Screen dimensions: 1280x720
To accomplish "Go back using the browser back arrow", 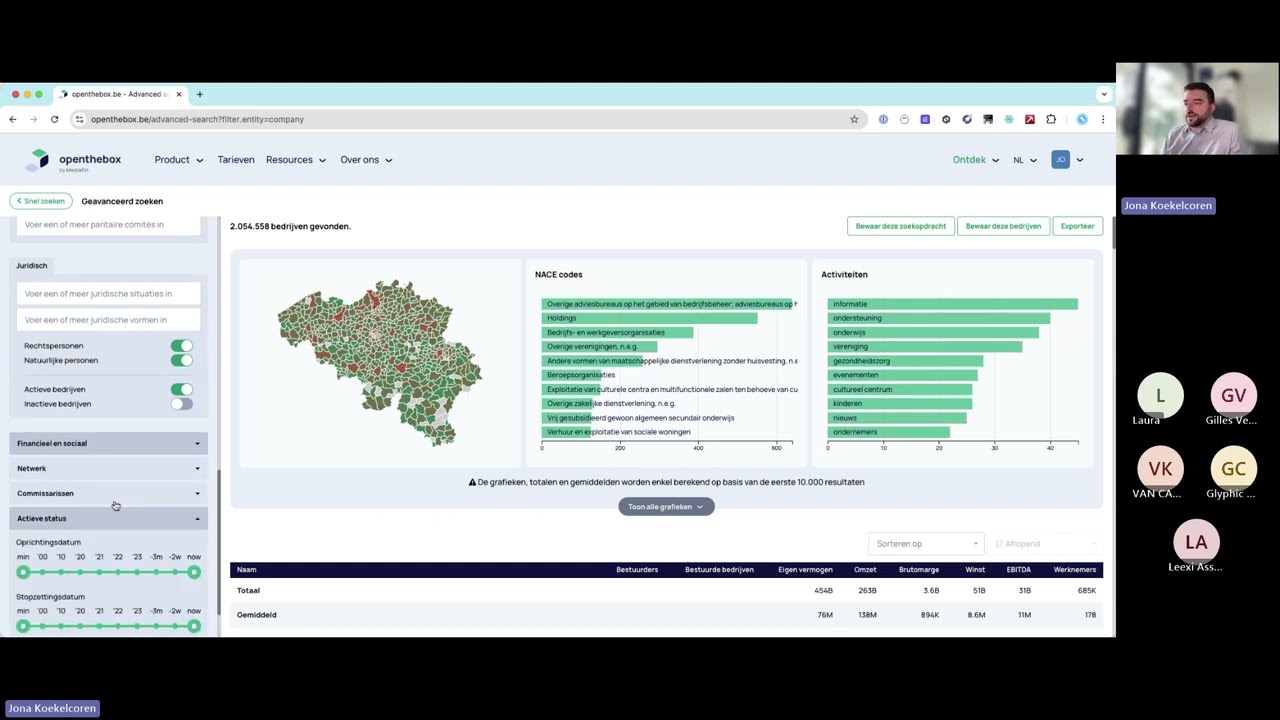I will 13,119.
